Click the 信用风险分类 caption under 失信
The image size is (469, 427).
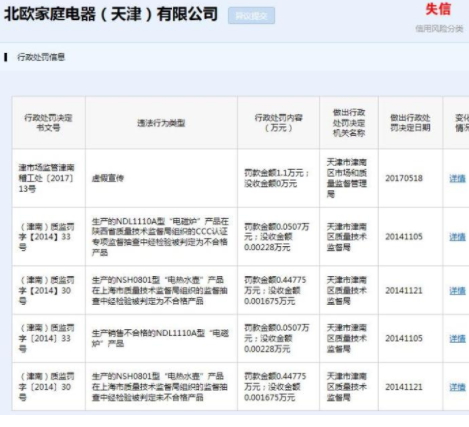point(439,29)
